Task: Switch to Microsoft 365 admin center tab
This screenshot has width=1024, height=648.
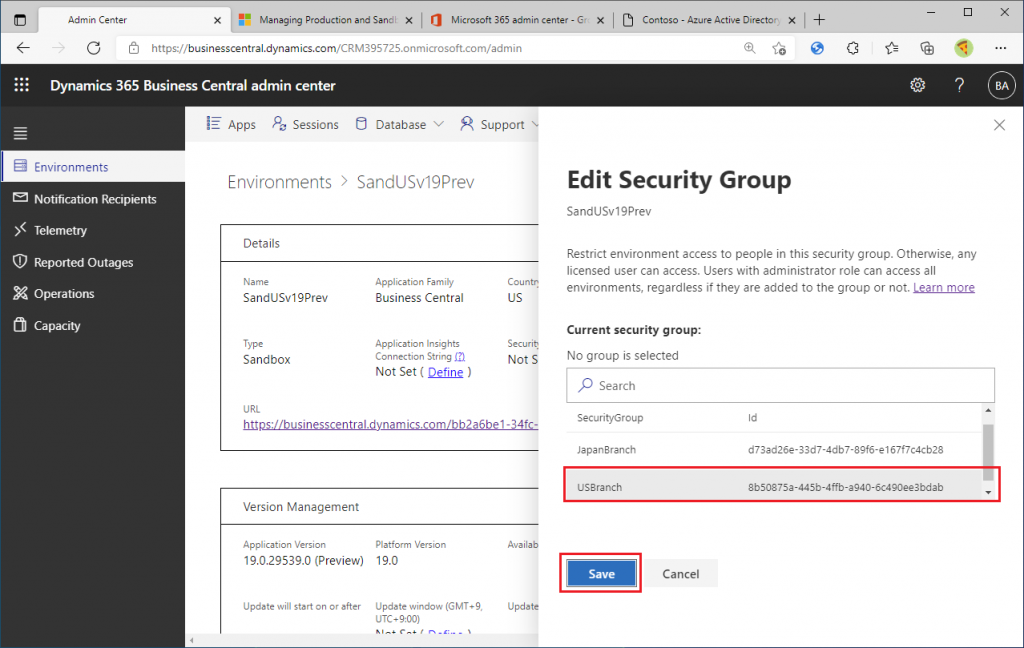Action: tap(519, 20)
